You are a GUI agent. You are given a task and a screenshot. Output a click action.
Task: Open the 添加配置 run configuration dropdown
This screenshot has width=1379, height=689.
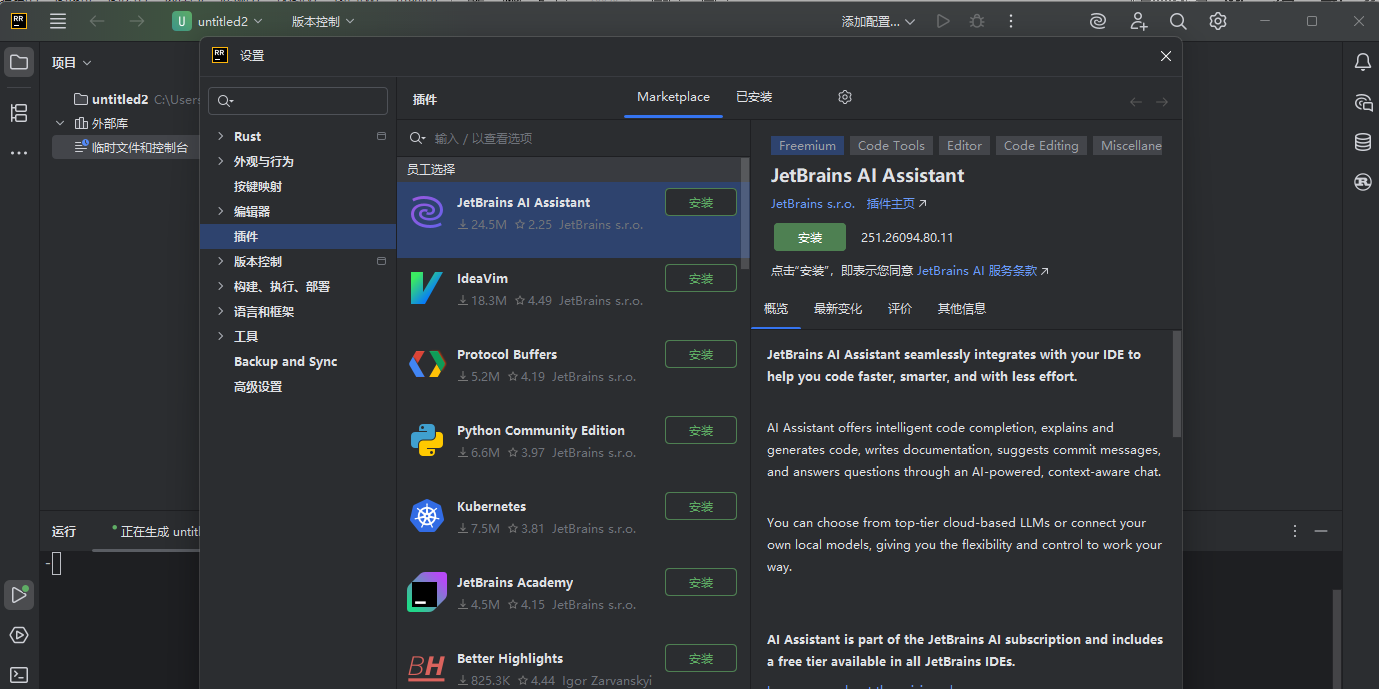point(878,21)
